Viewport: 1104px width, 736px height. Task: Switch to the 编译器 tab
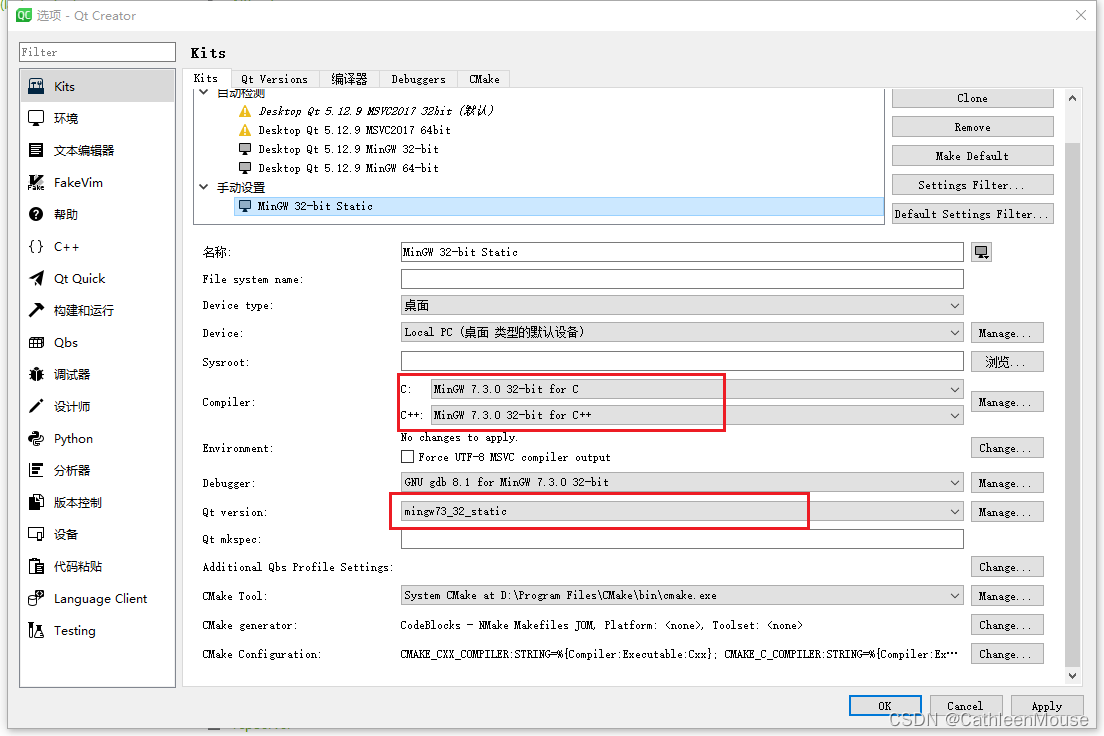click(350, 80)
